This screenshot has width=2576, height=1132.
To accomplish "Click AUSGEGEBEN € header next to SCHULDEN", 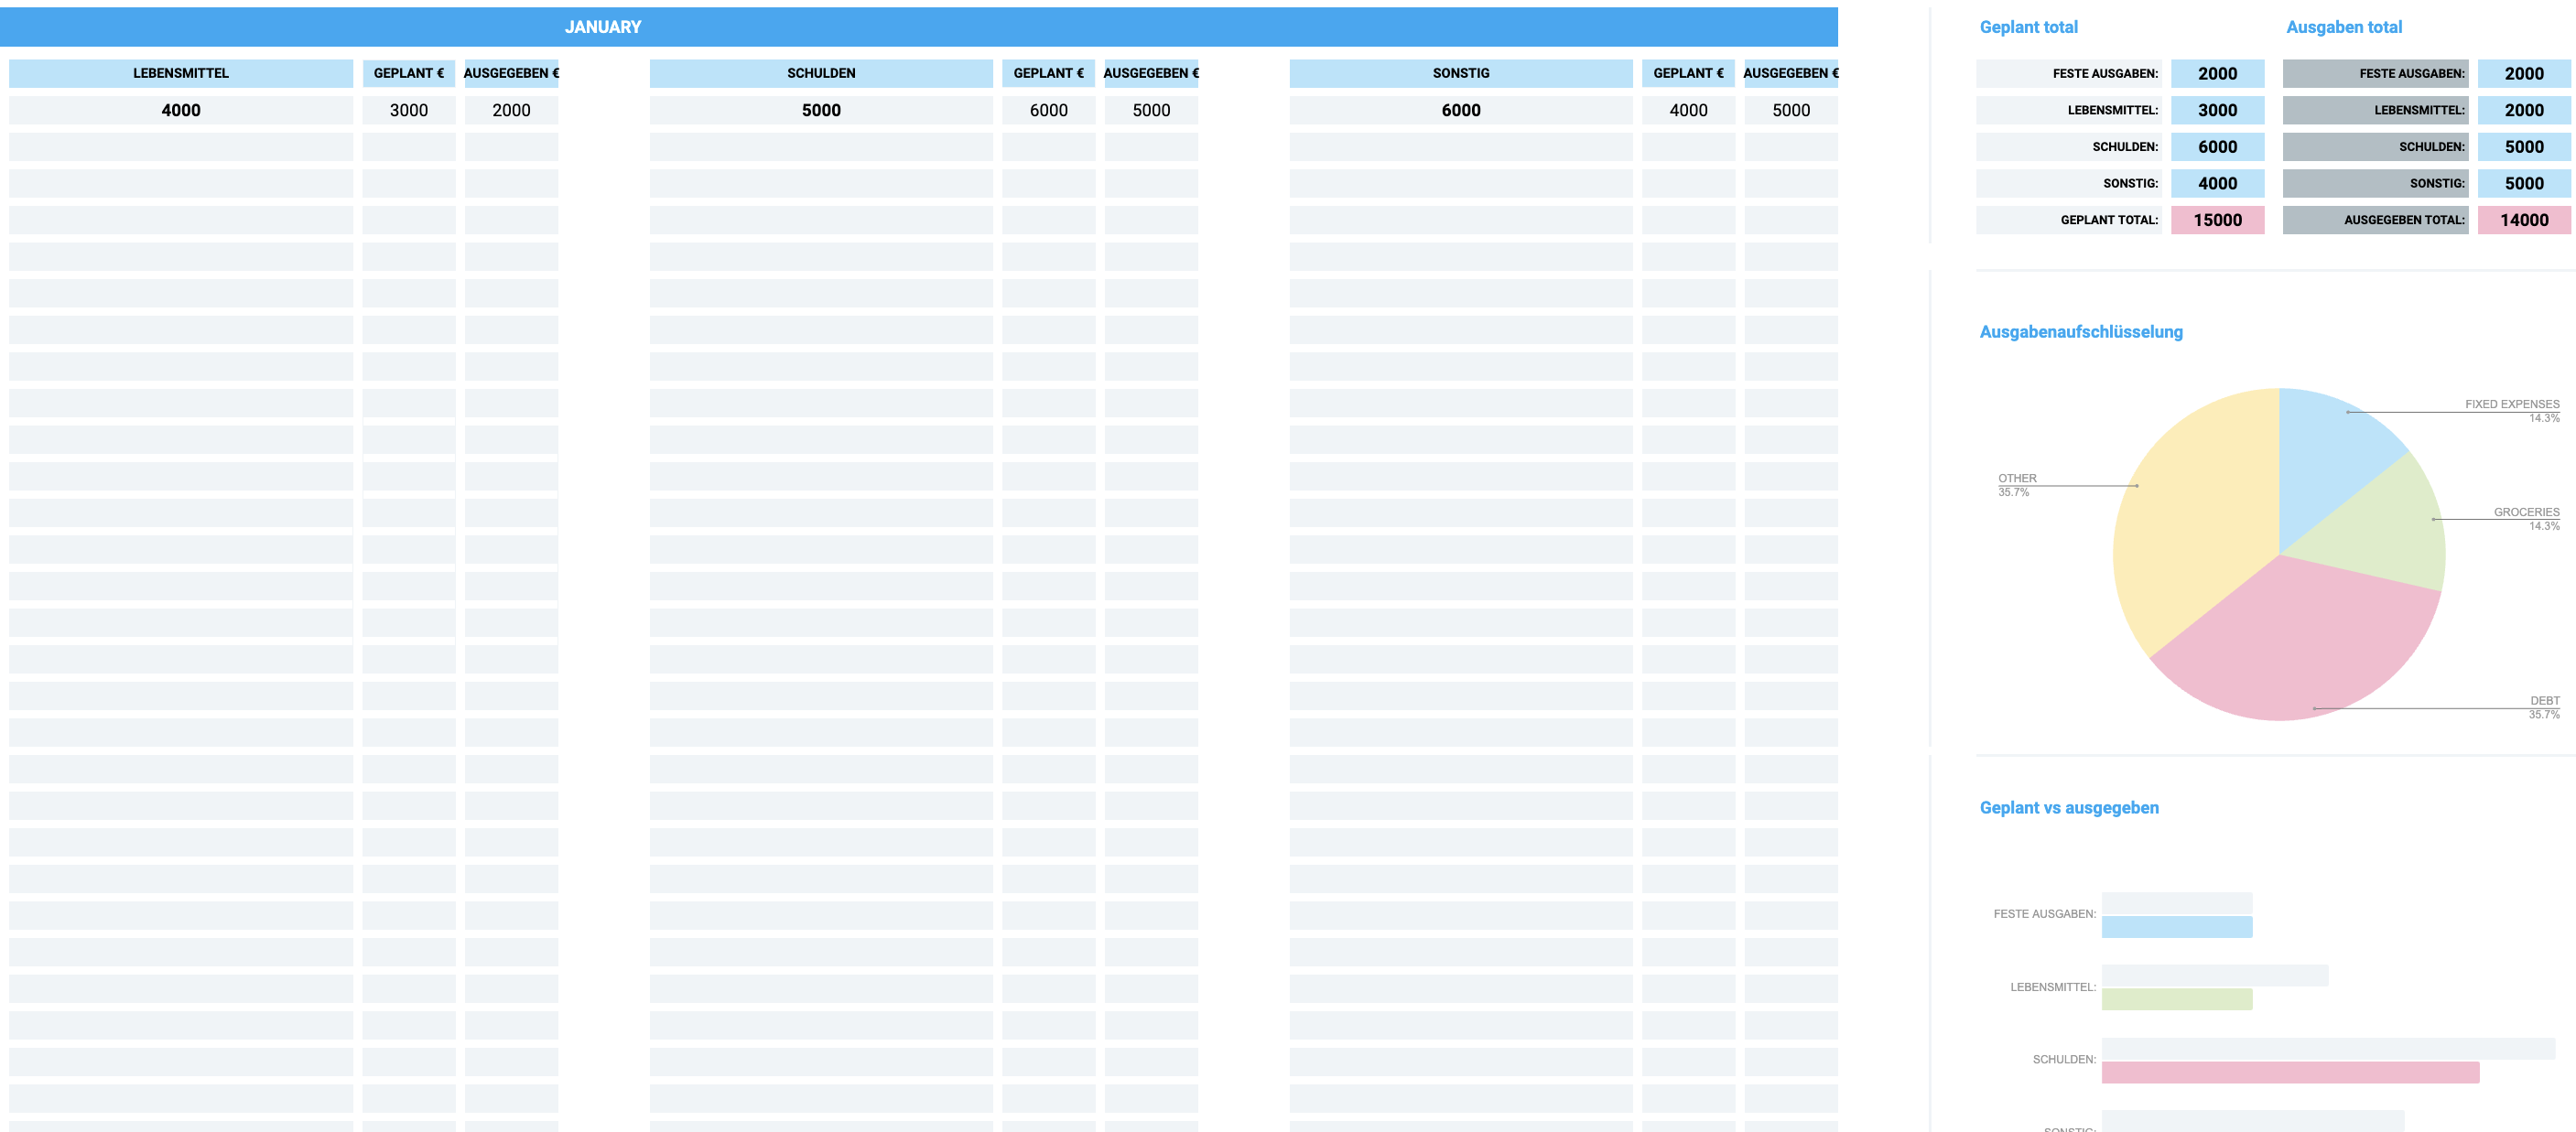I will click(1151, 73).
